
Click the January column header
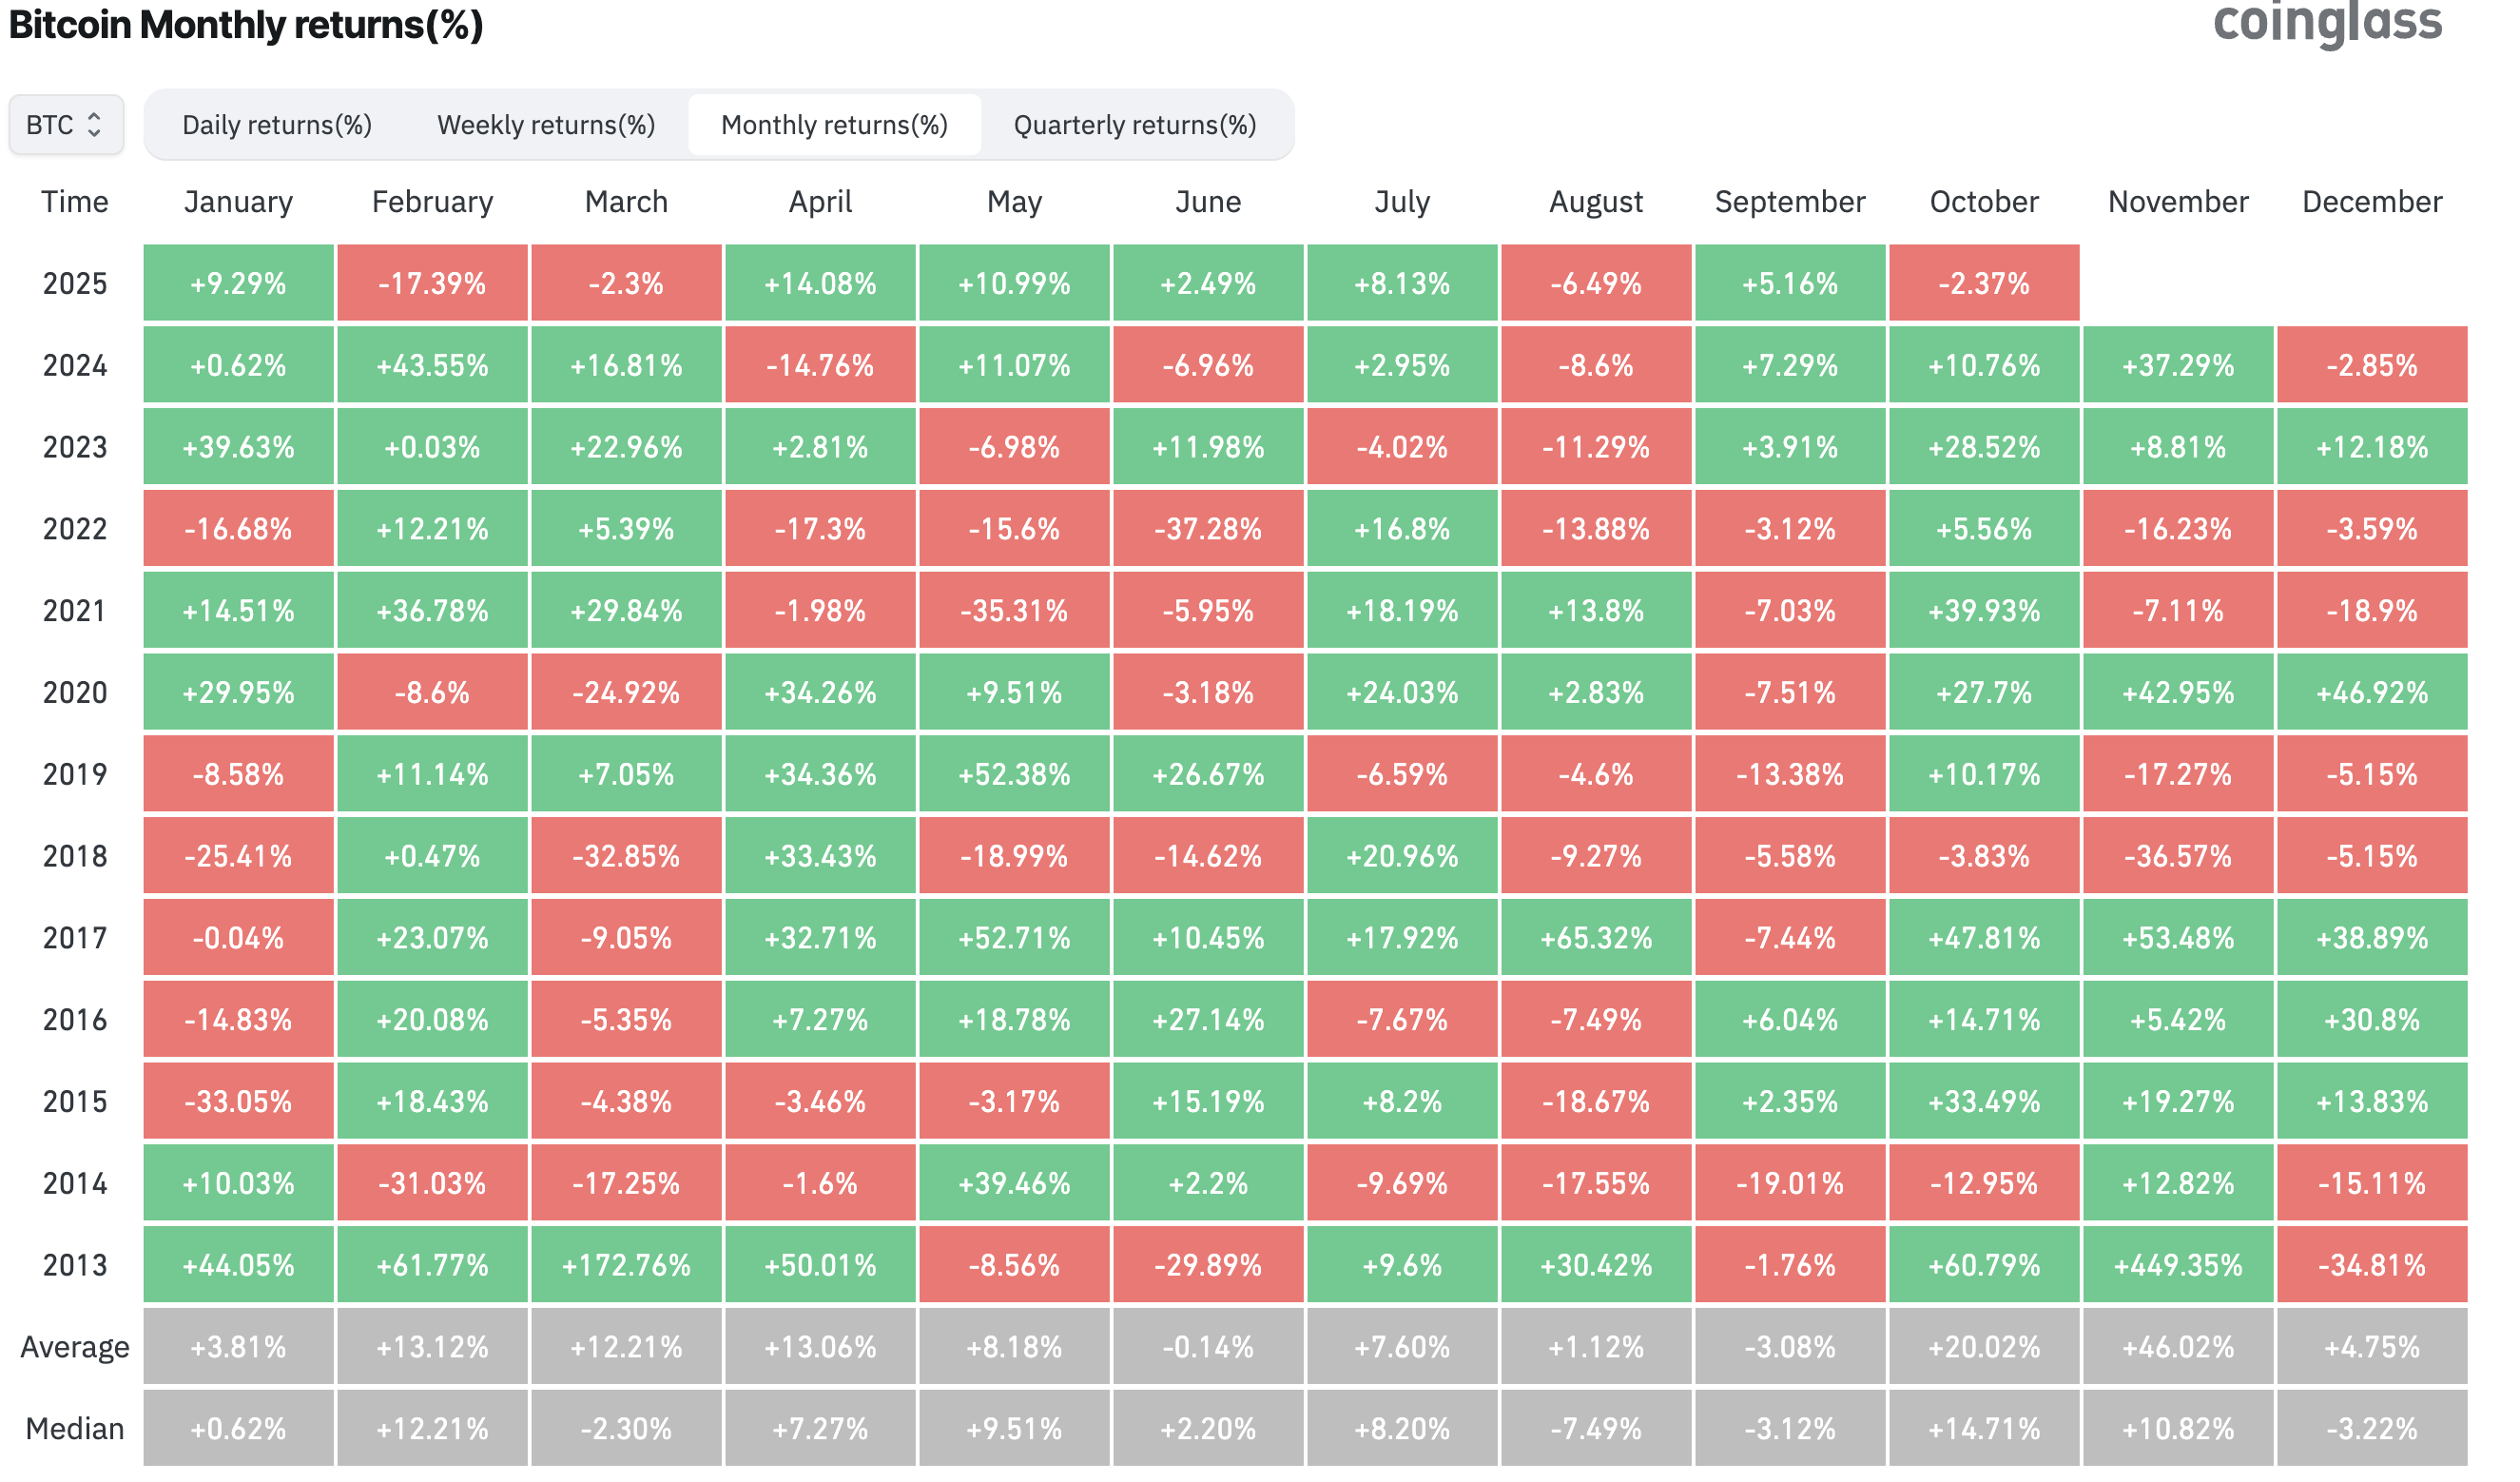coord(238,201)
